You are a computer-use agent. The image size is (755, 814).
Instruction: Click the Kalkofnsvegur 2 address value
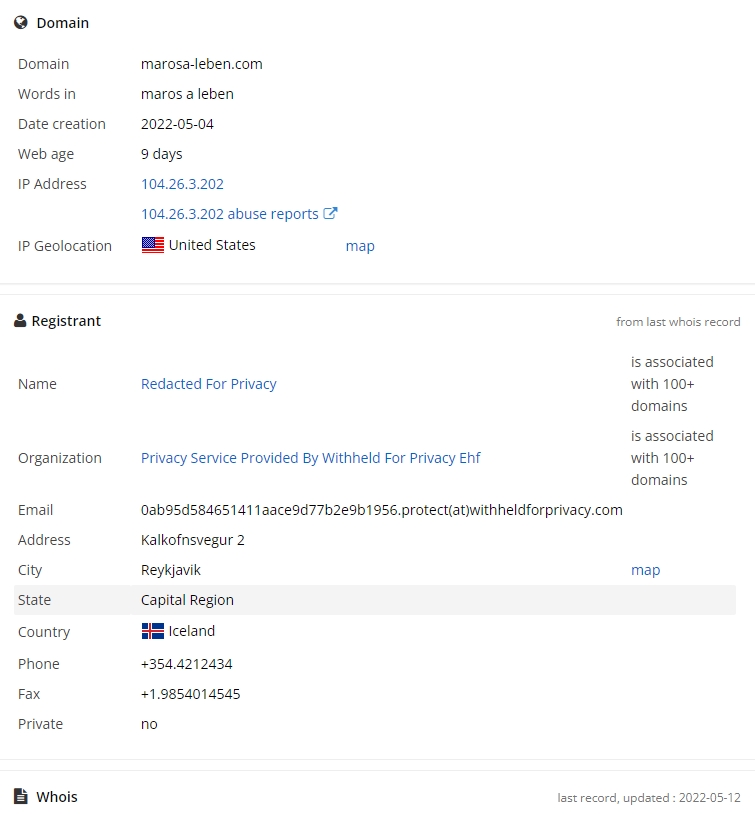tap(193, 540)
